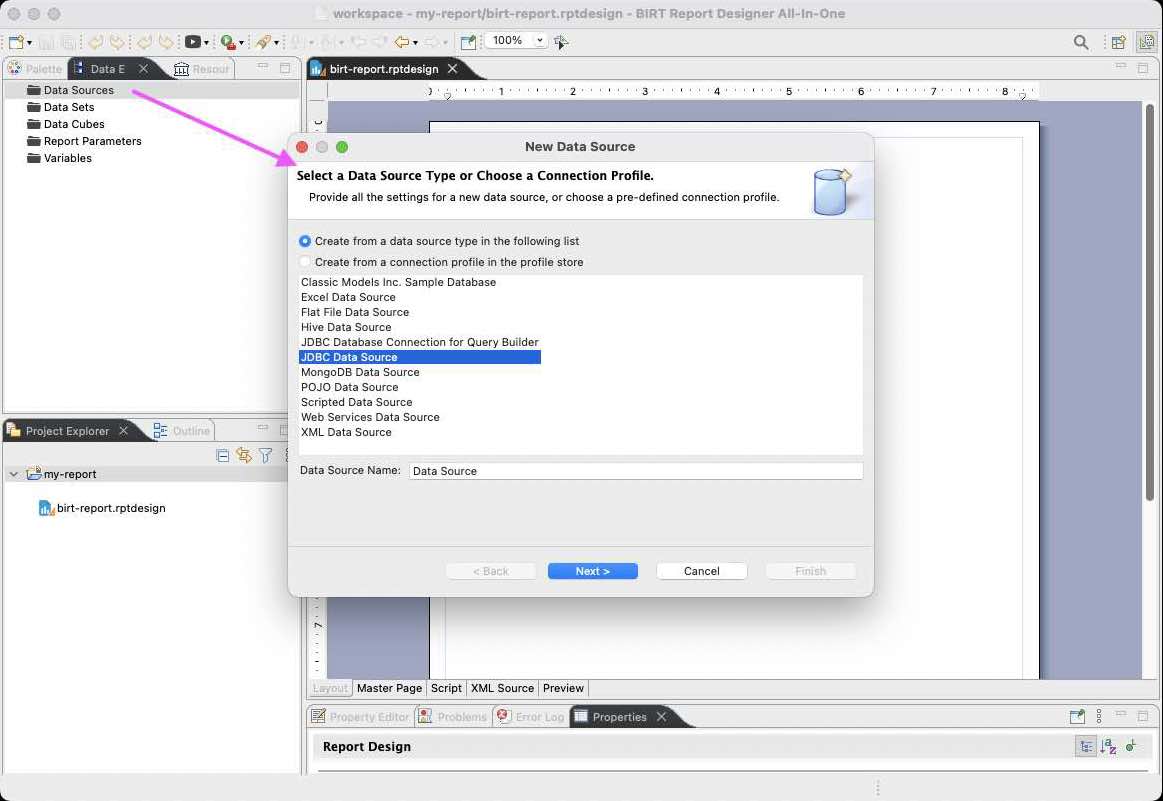Screen dimensions: 1163x801
Task: Select the Report Design perspective icon
Action: click(1146, 42)
